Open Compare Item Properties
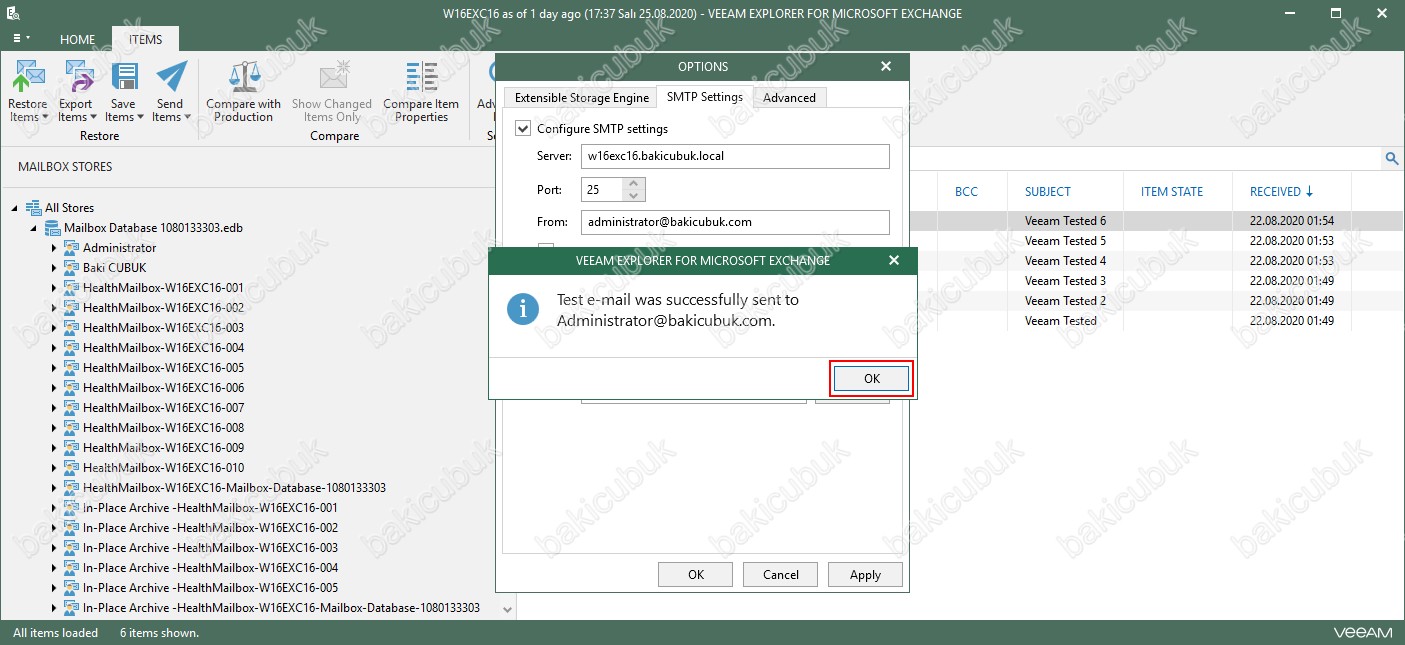Viewport: 1405px width, 645px height. coord(421,92)
